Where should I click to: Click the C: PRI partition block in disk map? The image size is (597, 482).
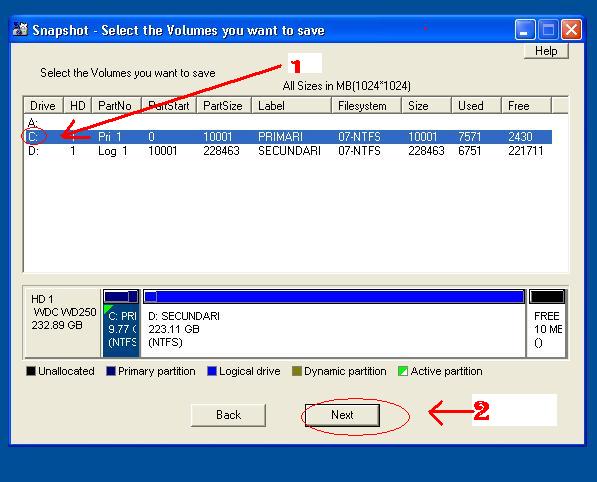(x=121, y=323)
